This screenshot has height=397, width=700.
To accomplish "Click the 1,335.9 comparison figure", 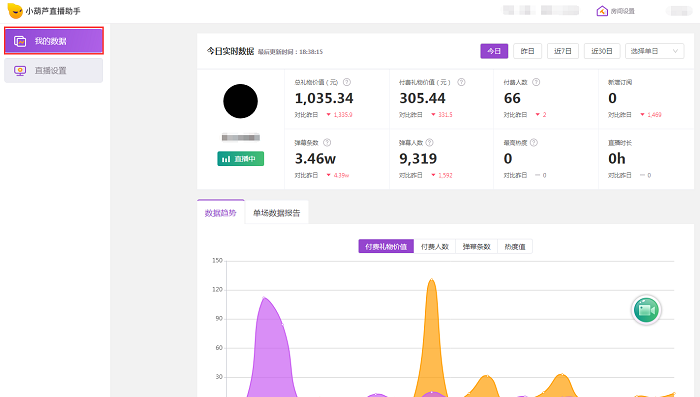I will coord(343,115).
